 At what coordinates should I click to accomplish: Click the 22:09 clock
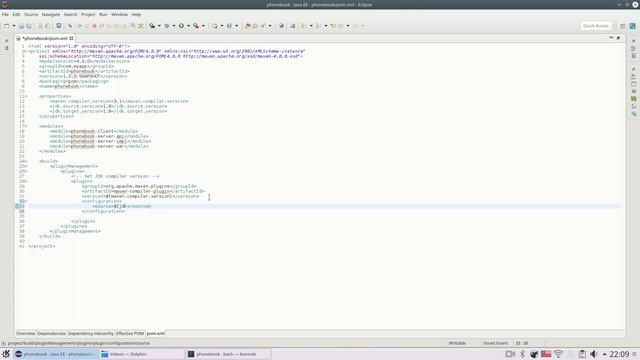point(619,354)
